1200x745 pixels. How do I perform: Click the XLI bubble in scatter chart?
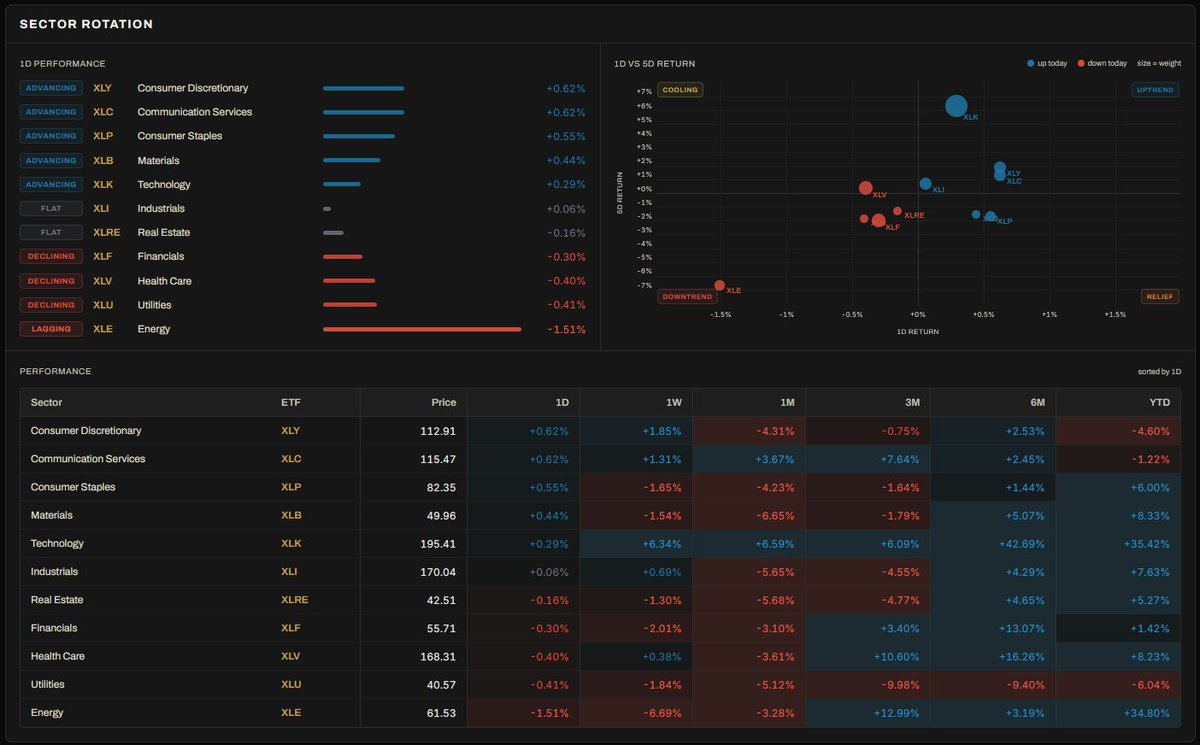pos(925,184)
